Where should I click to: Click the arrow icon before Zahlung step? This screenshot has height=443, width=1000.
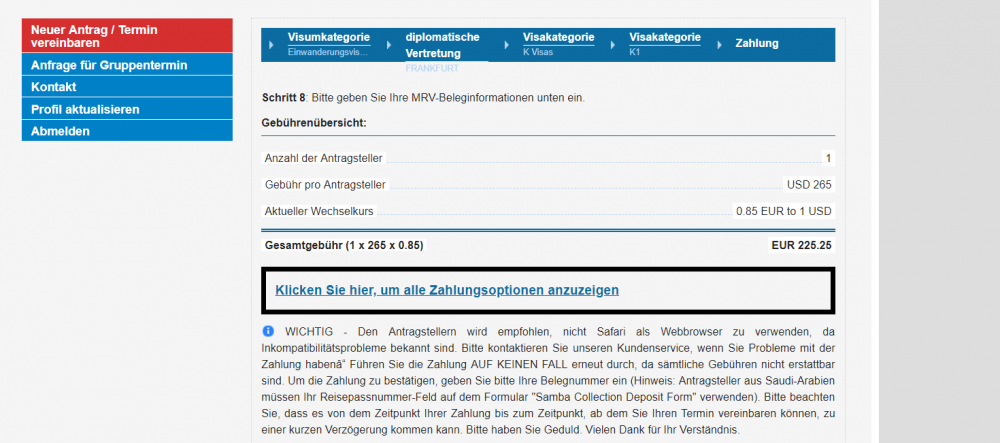pyautogui.click(x=722, y=44)
